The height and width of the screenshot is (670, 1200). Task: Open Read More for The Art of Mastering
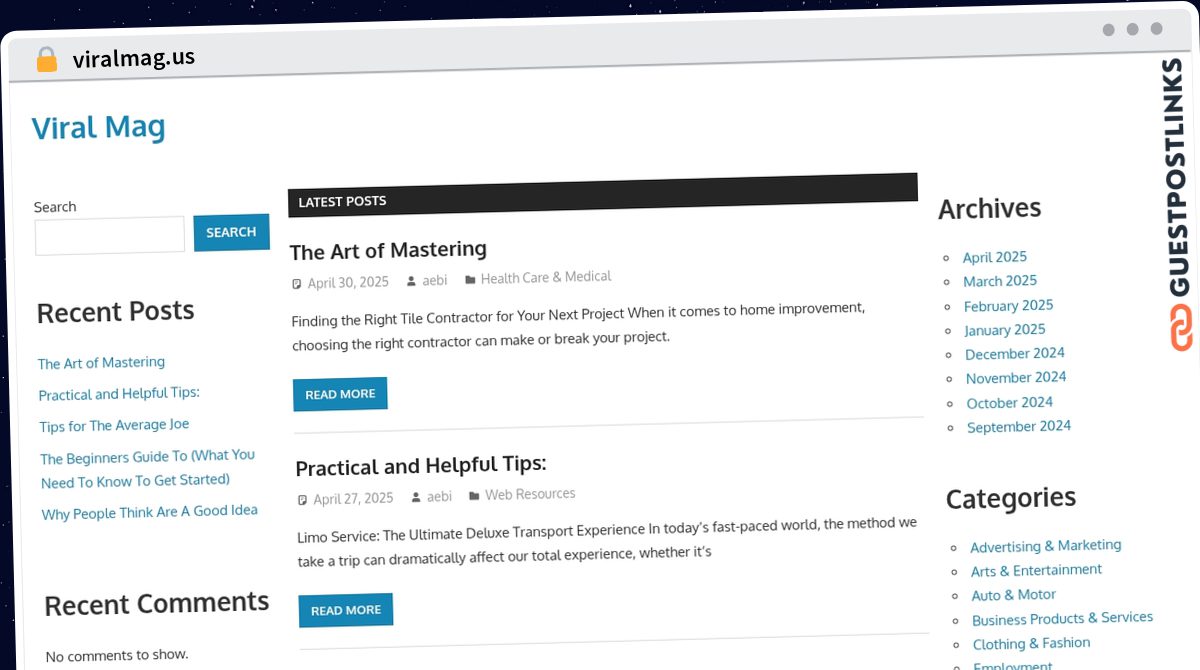click(340, 394)
